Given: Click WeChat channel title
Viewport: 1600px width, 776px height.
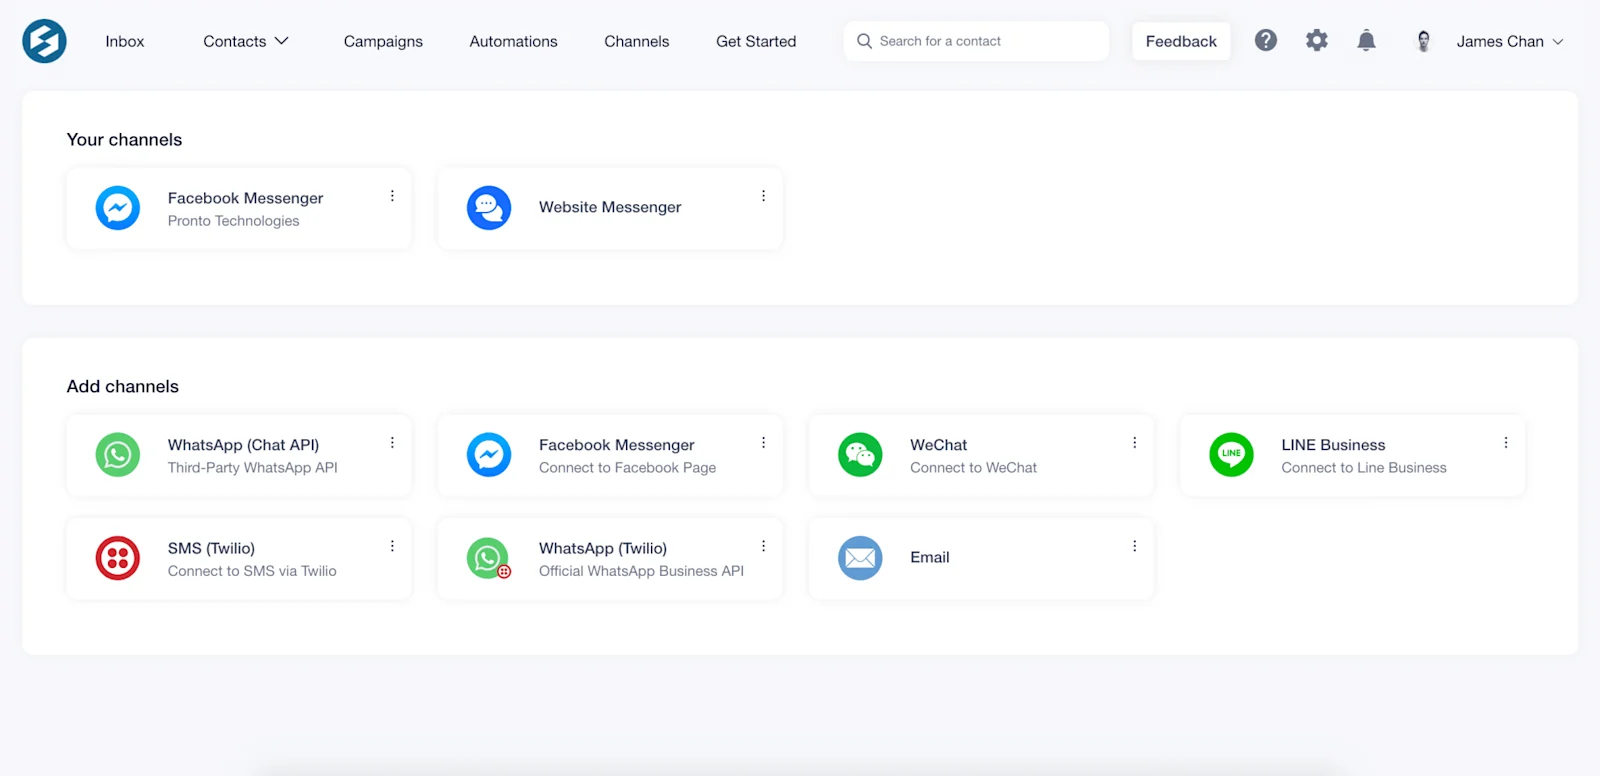Looking at the screenshot, I should pos(938,445).
